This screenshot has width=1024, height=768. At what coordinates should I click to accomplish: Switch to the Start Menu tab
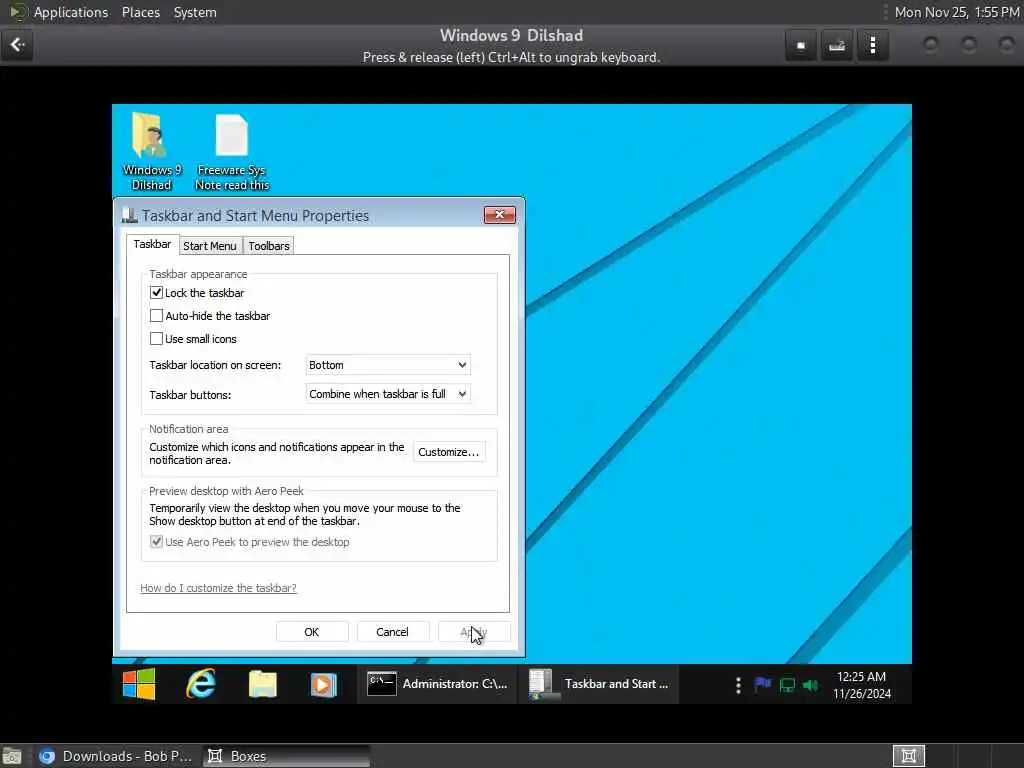[x=210, y=246]
